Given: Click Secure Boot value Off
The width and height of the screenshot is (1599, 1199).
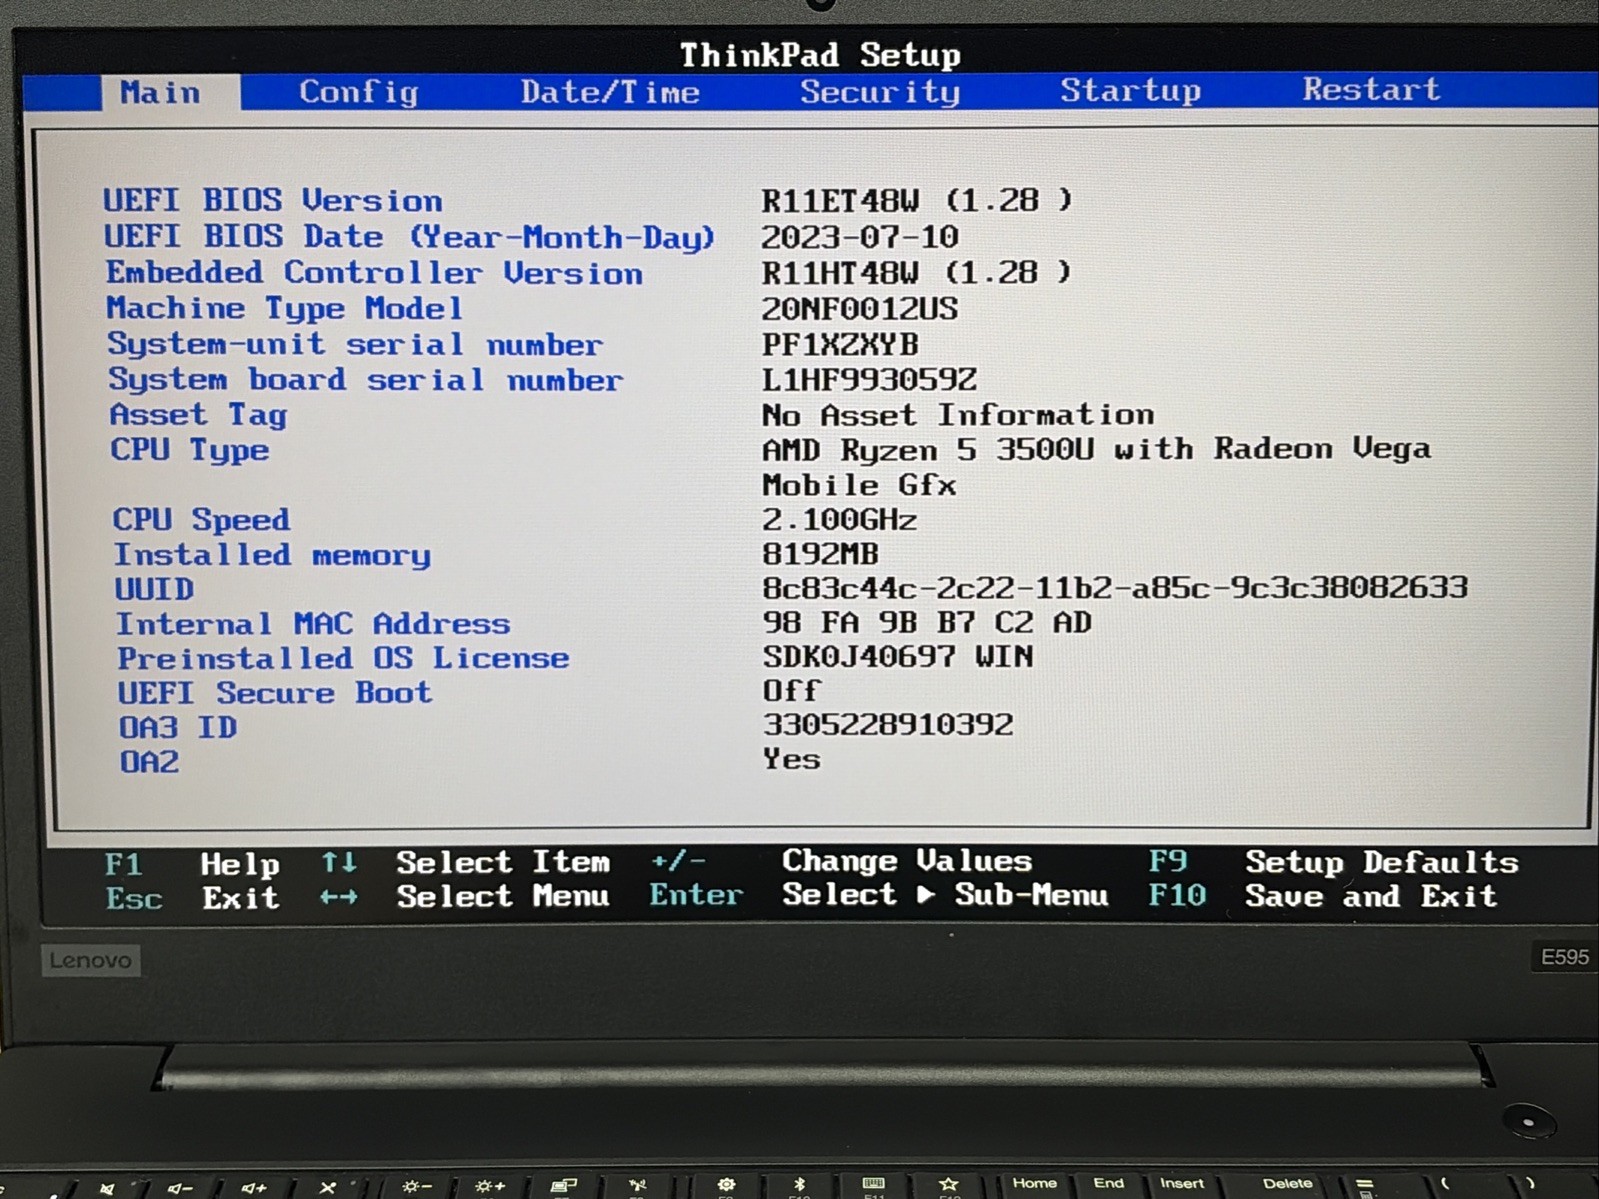Looking at the screenshot, I should click(x=791, y=690).
